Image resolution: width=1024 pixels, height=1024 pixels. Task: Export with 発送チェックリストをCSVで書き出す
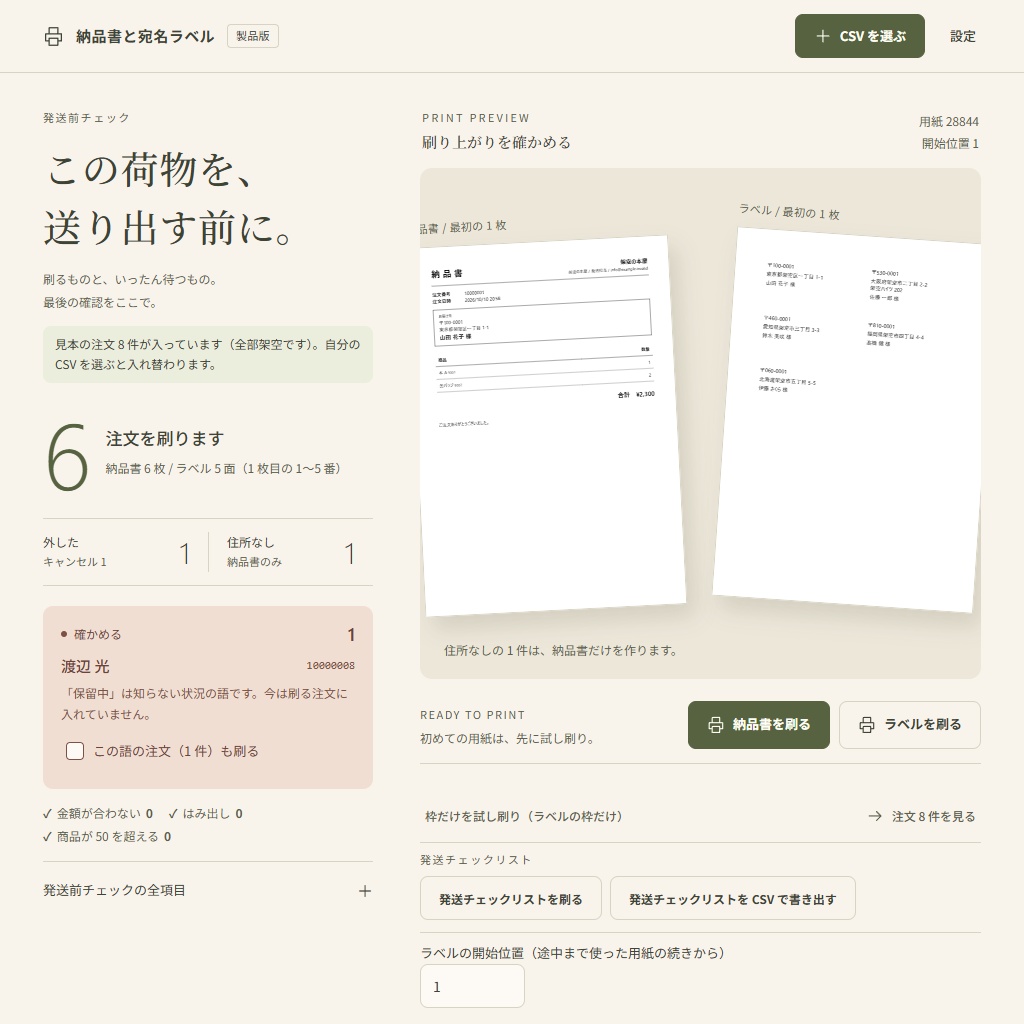click(x=733, y=899)
